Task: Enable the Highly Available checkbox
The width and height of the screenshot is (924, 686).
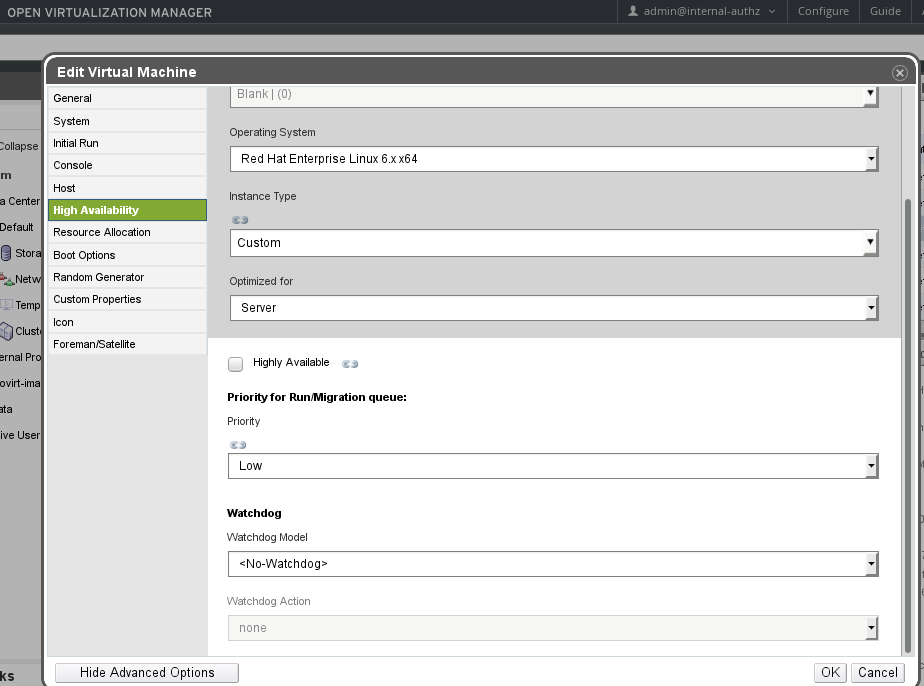Action: click(236, 364)
